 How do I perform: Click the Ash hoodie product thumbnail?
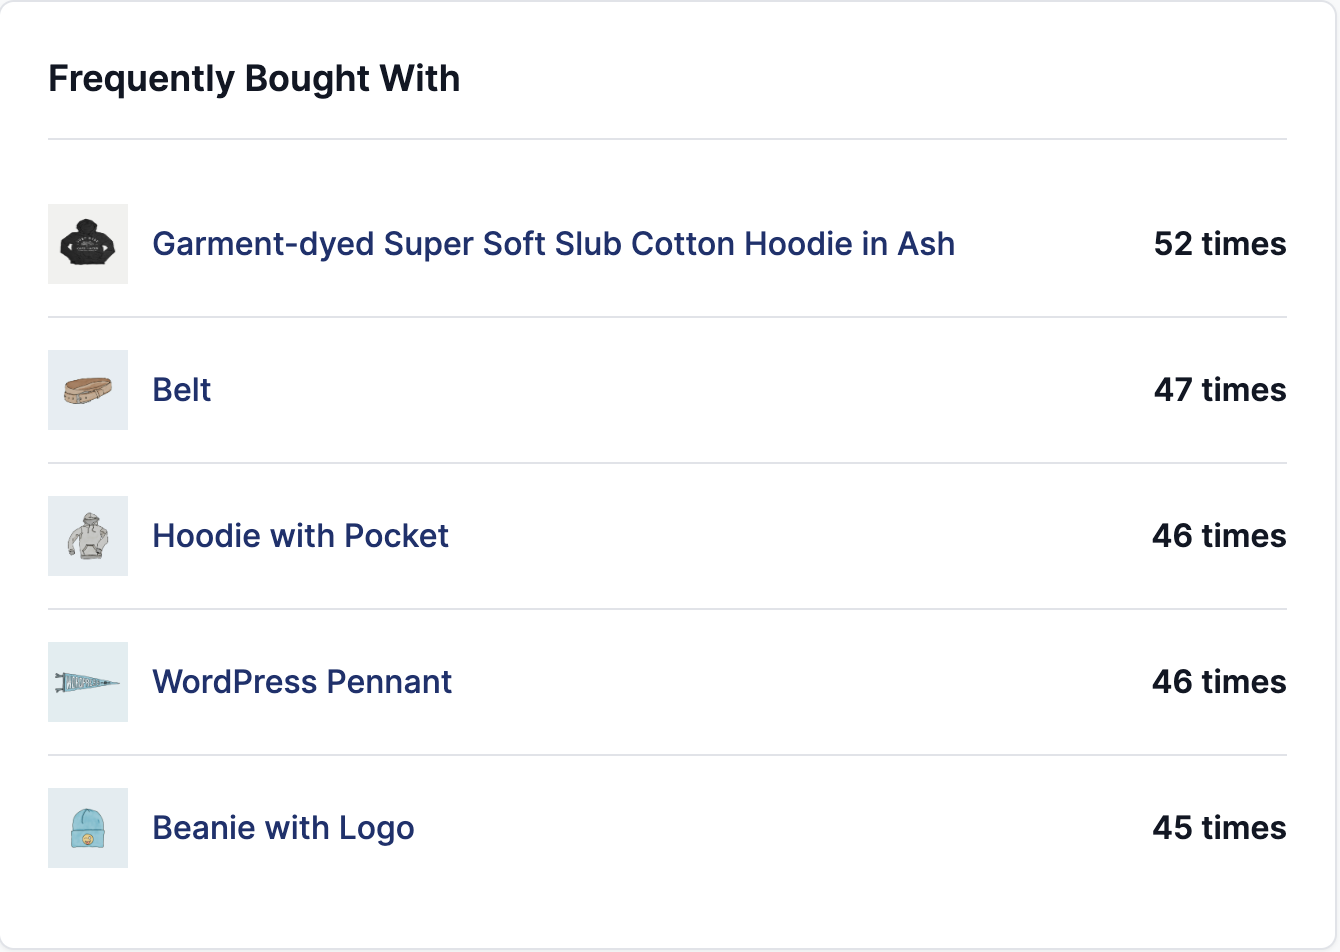(x=88, y=244)
